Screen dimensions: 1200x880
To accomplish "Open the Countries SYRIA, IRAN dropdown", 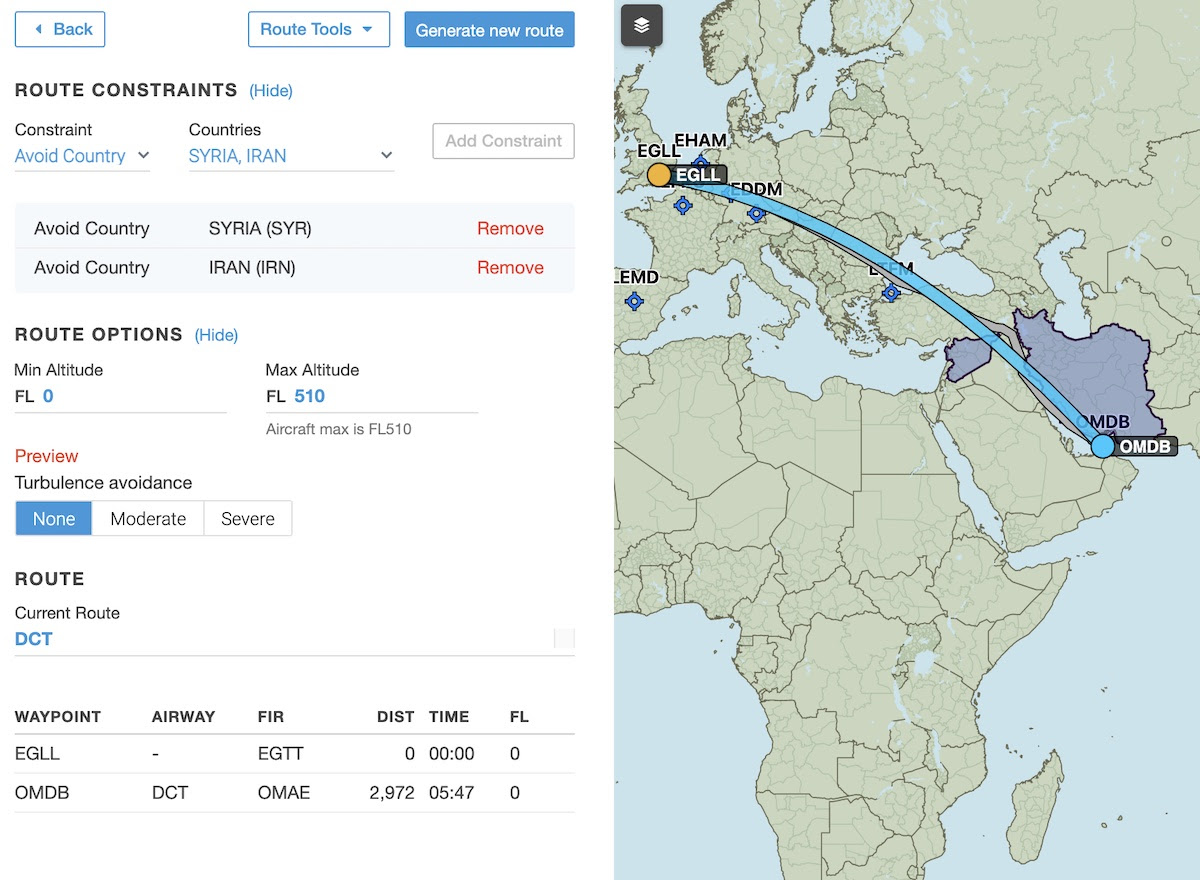I will (x=291, y=156).
